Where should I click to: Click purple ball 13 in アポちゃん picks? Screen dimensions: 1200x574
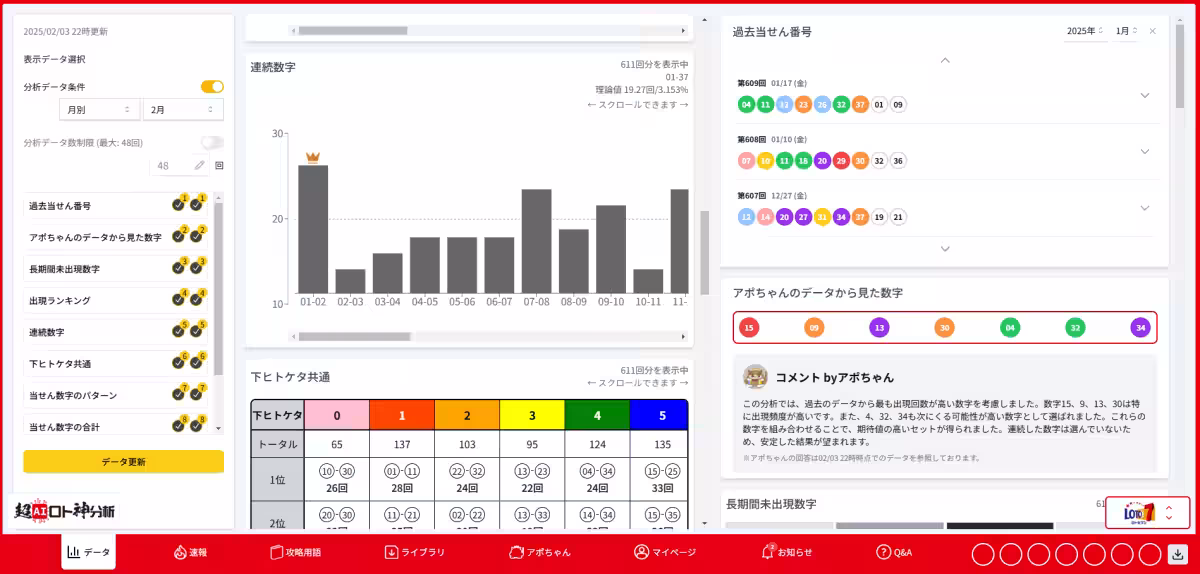click(879, 327)
